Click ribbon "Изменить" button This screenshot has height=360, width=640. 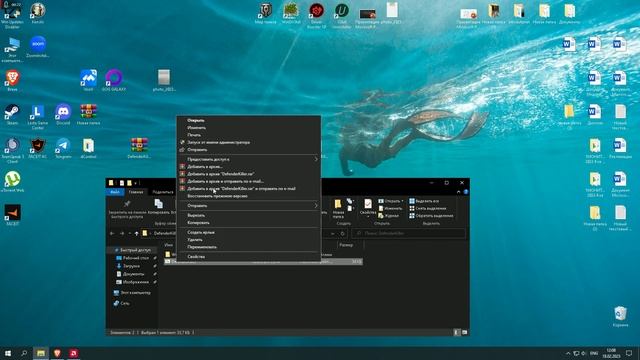[x=390, y=209]
